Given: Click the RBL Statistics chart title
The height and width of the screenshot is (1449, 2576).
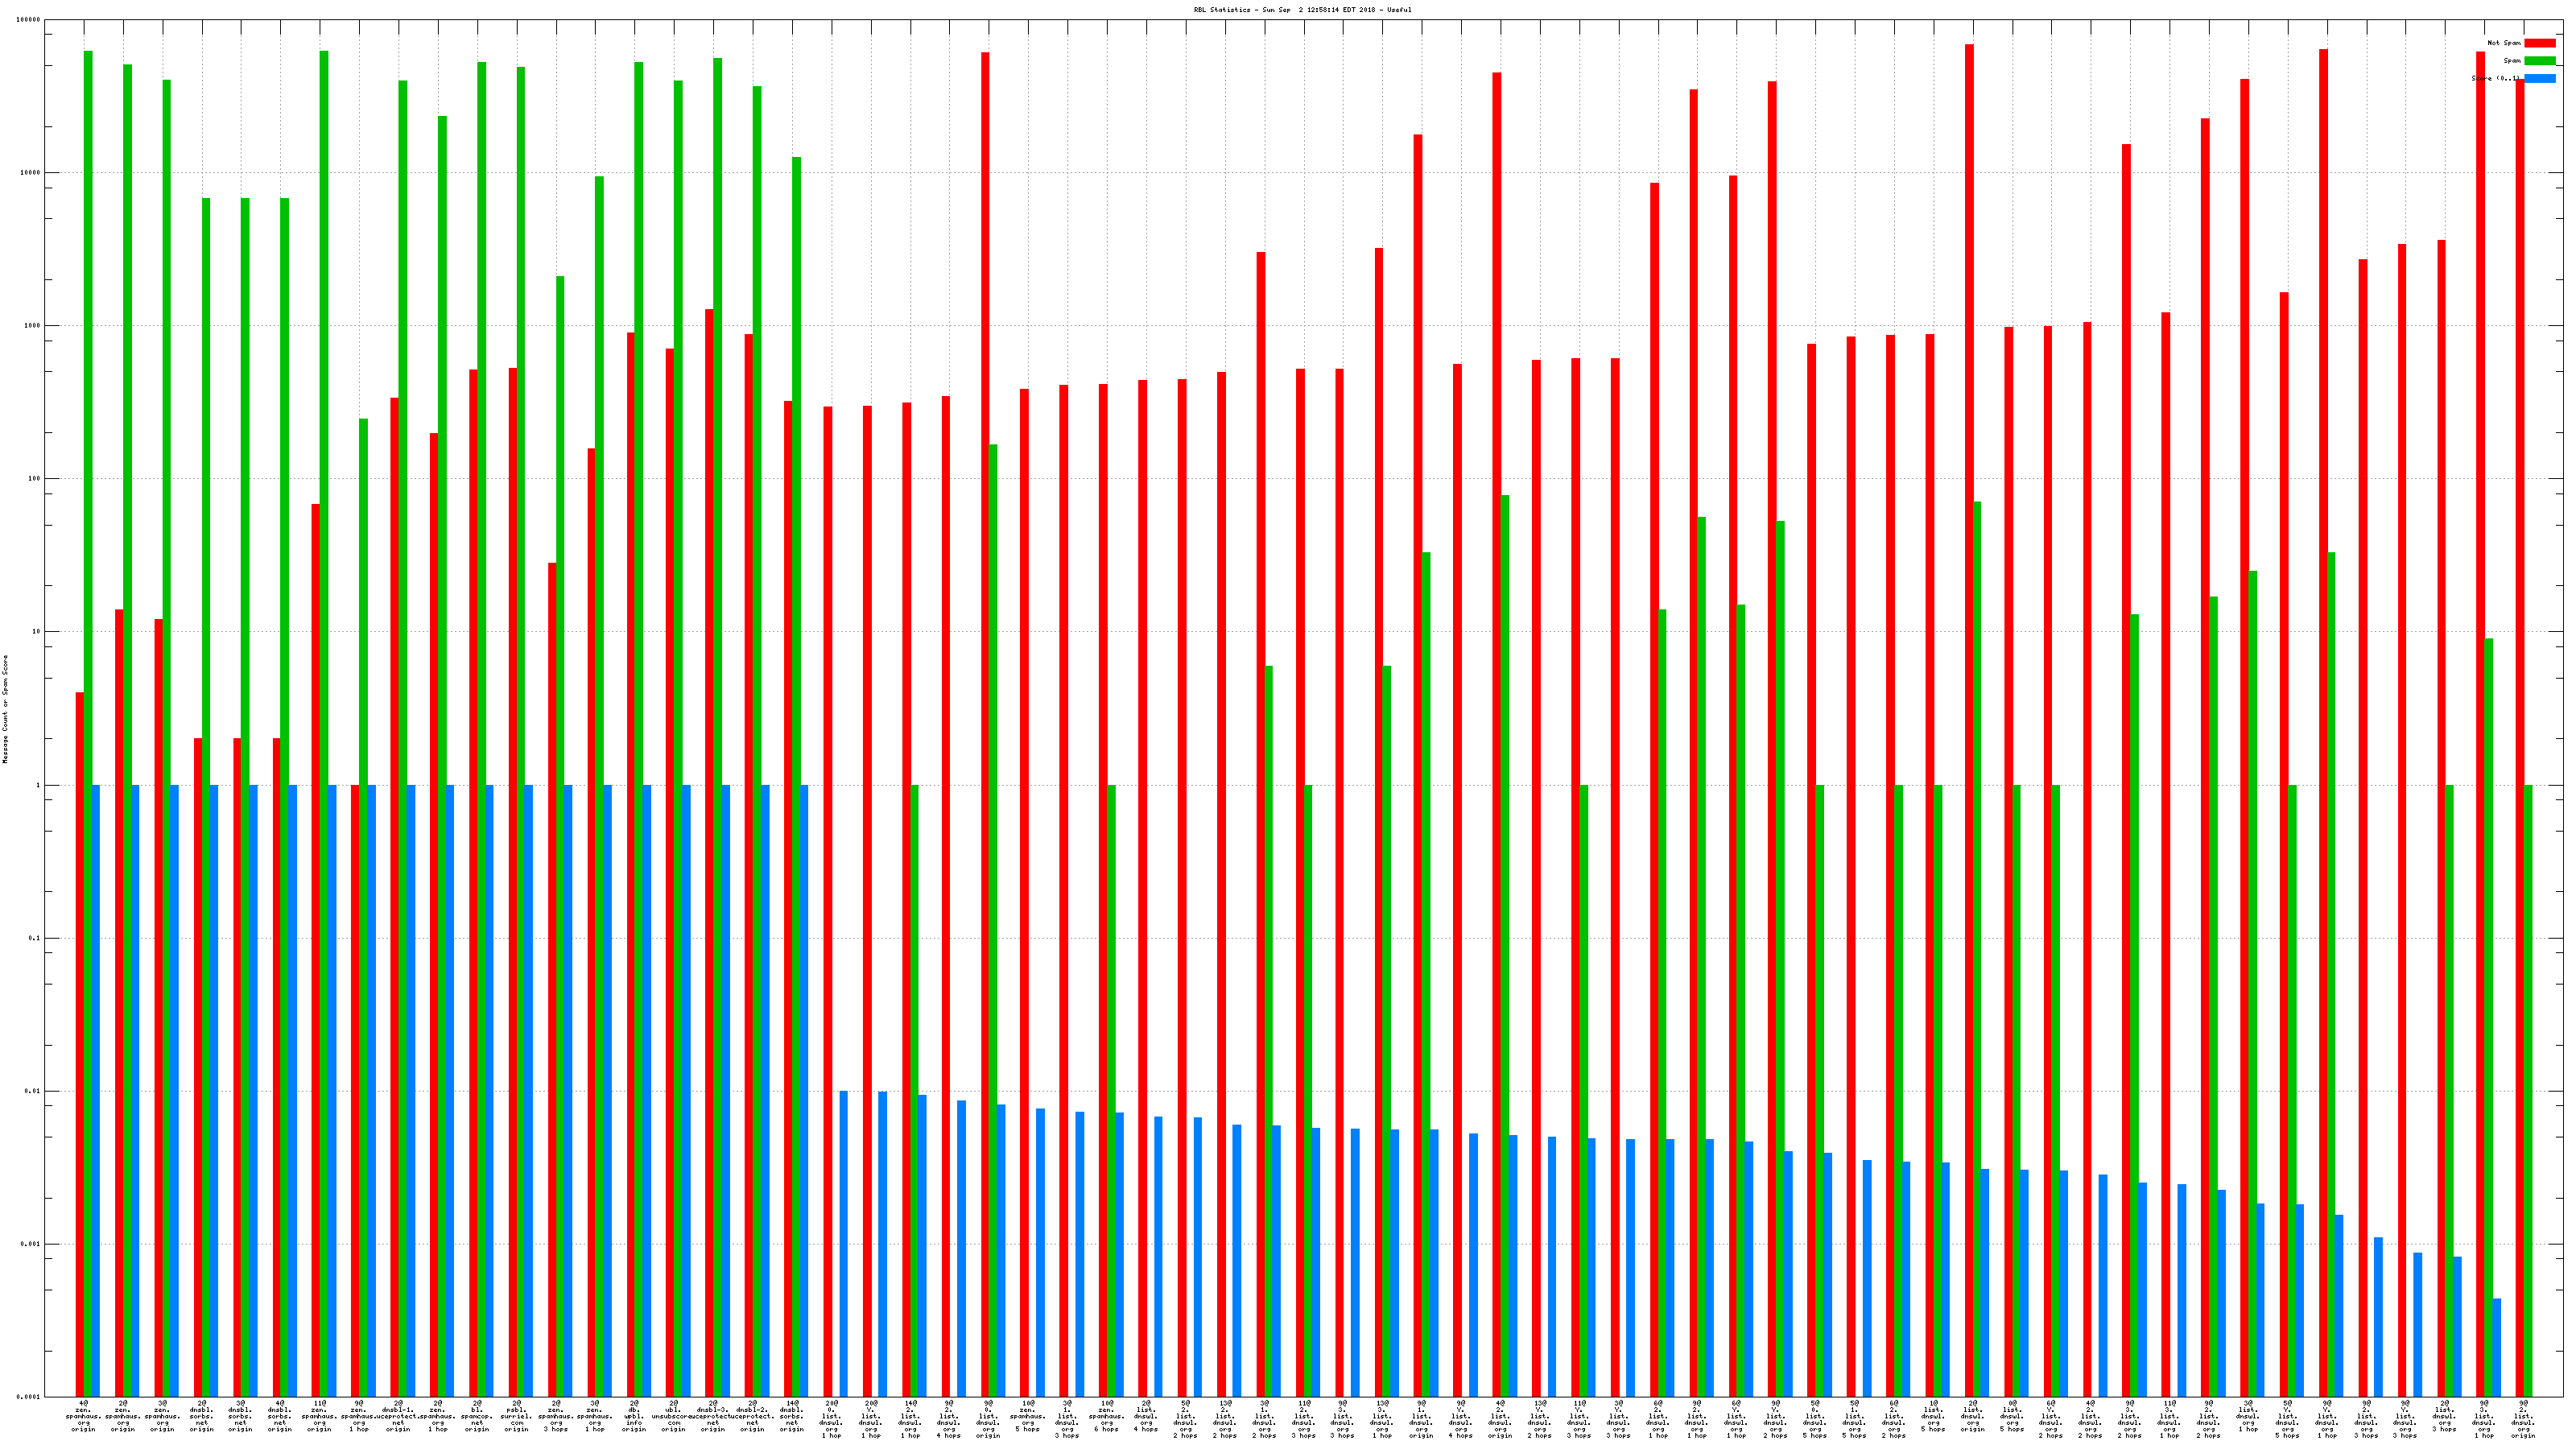Looking at the screenshot, I should tap(1302, 10).
